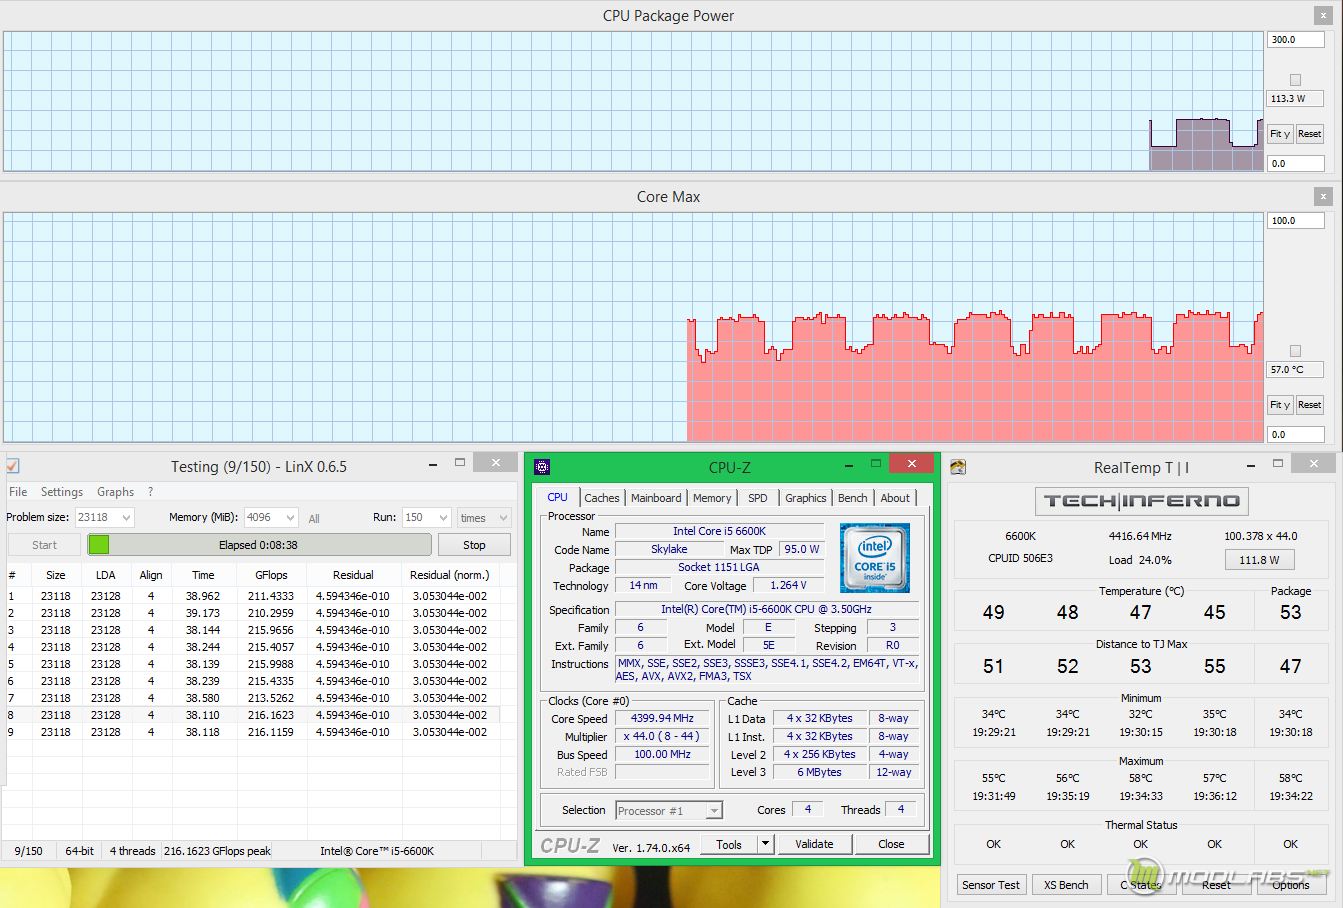Viewport: 1343px width, 908px height.
Task: Click the Level 3 6 MBytes cache field
Action: coord(819,773)
